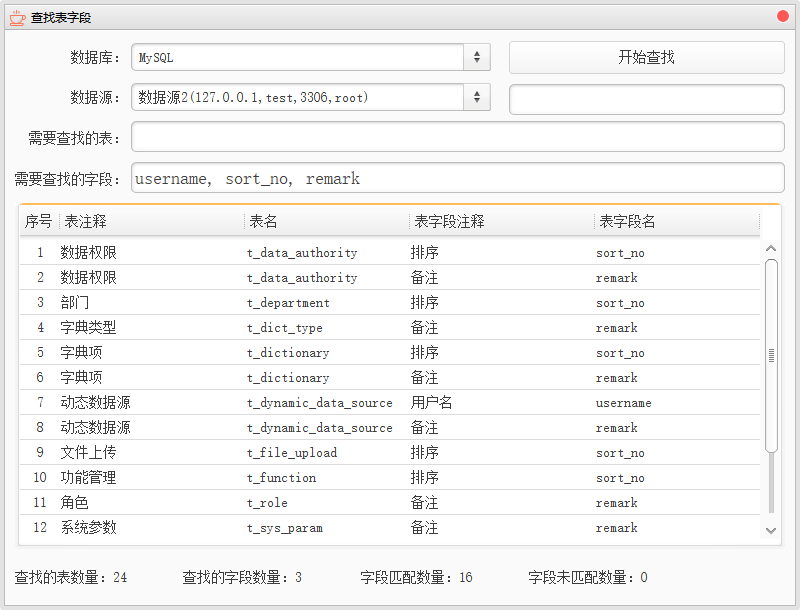Select the t_department table name cell
Screen dimensions: 800x610
tap(288, 302)
